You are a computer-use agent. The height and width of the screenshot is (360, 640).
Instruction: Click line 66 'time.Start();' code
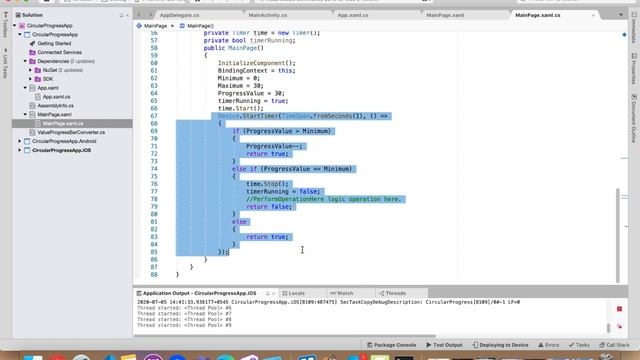[240, 108]
